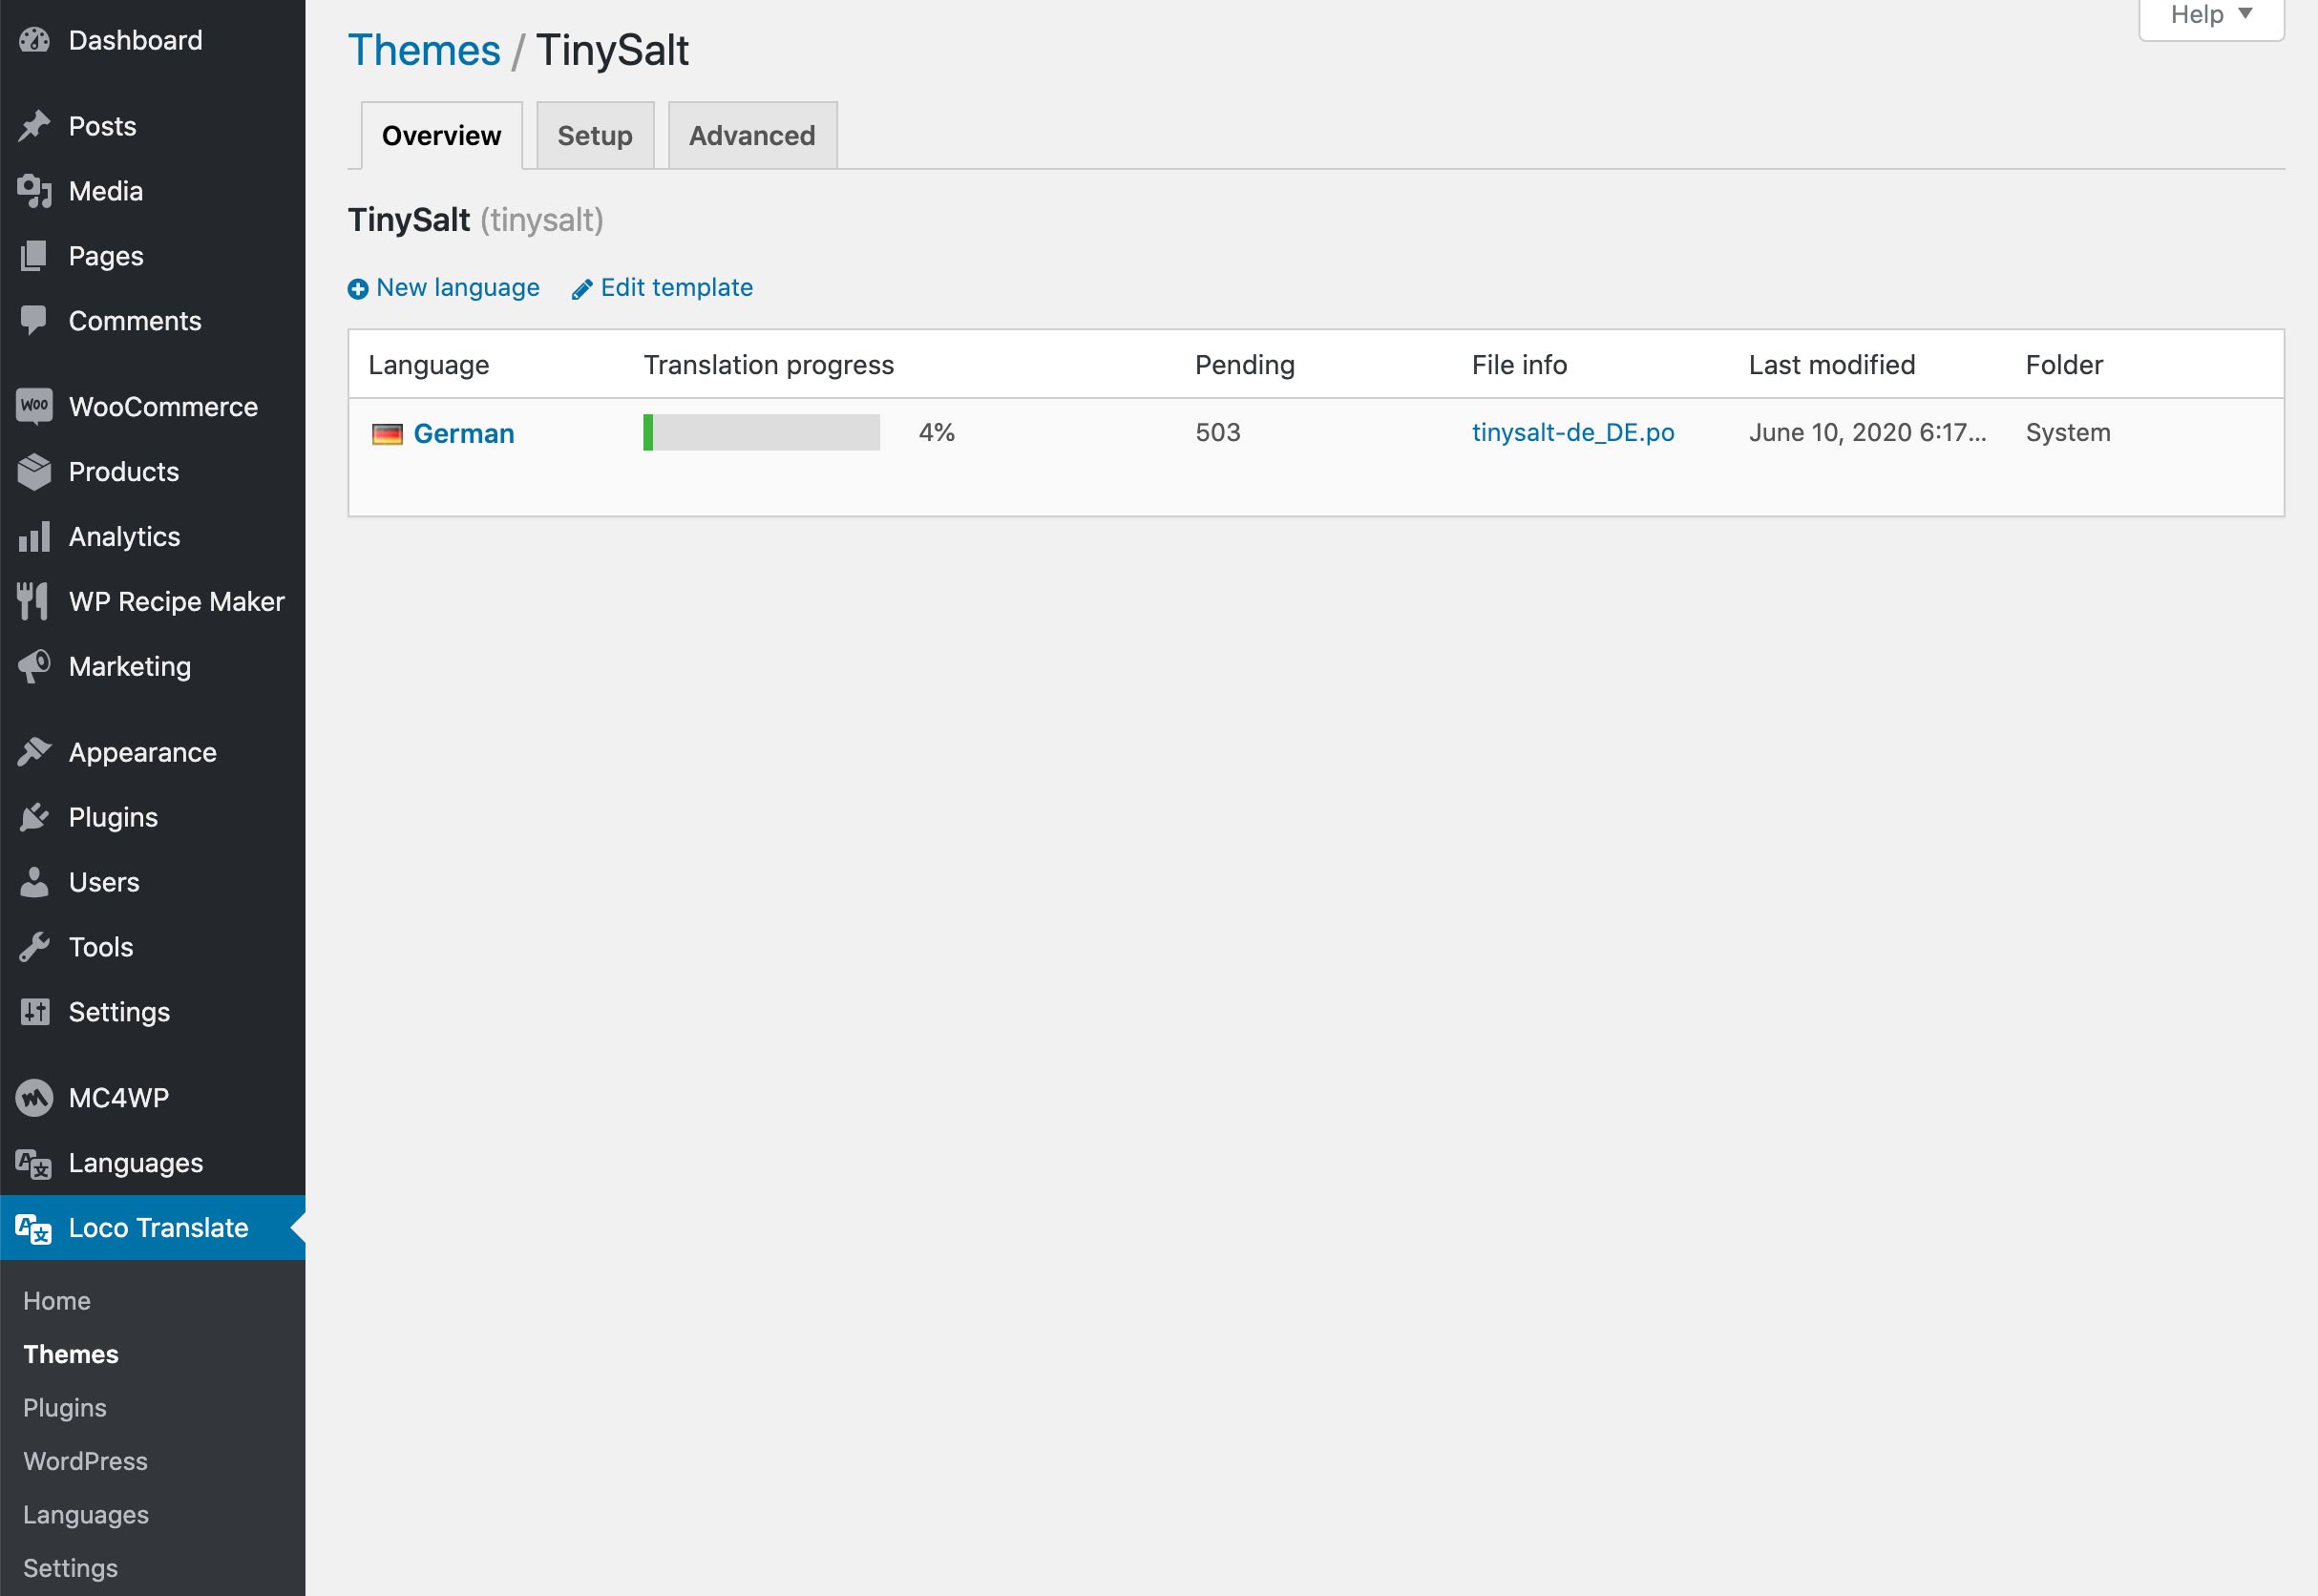Click the Marketing megaphone icon
This screenshot has width=2318, height=1596.
(34, 666)
